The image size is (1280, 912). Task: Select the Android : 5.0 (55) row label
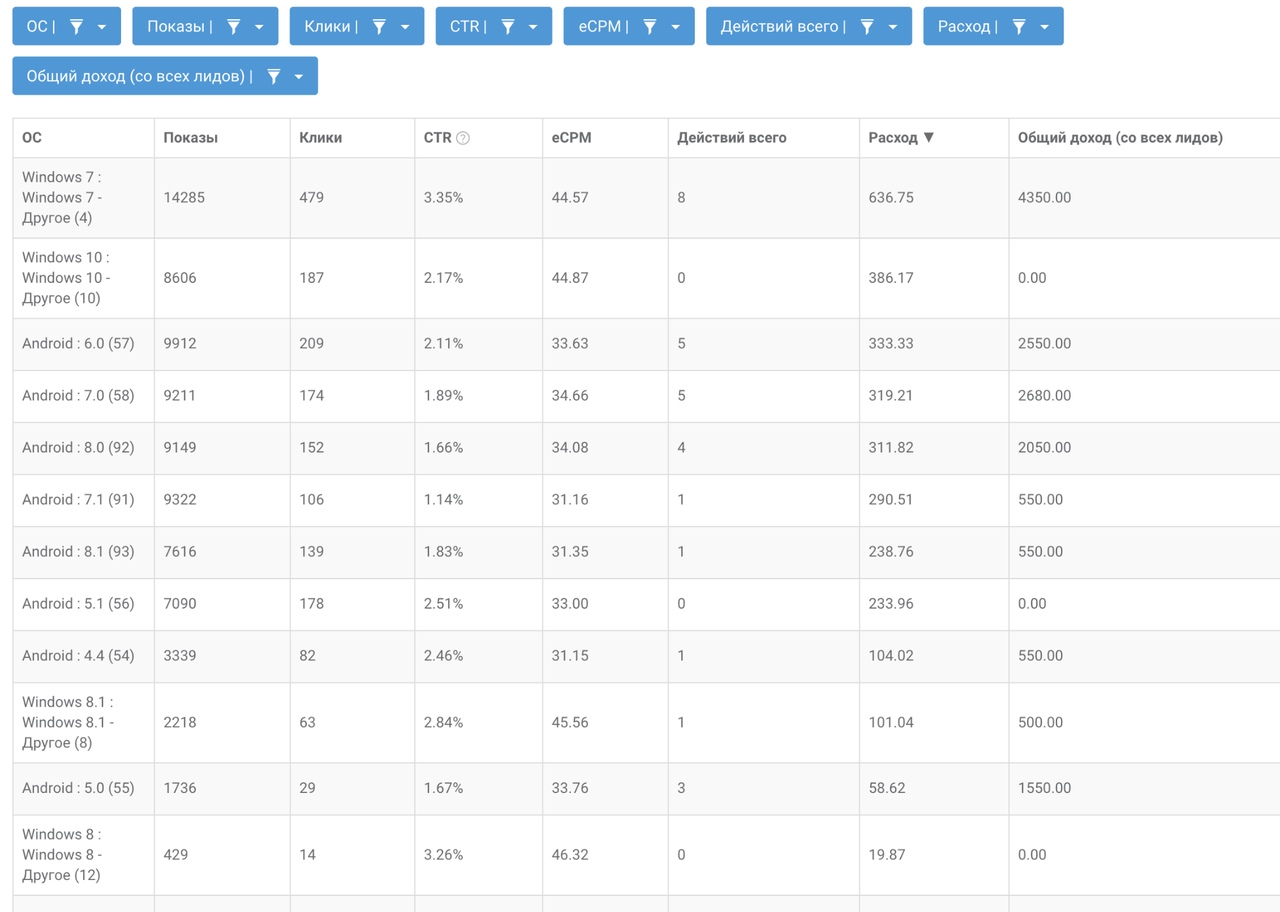[78, 788]
